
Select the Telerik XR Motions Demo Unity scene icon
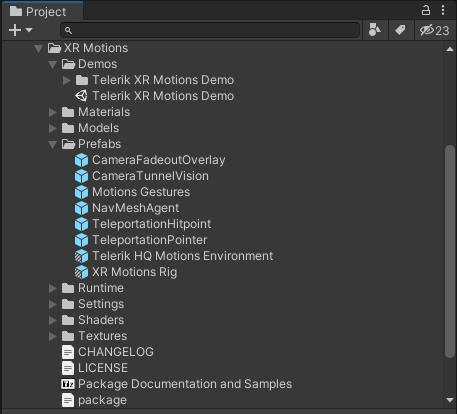(x=81, y=96)
